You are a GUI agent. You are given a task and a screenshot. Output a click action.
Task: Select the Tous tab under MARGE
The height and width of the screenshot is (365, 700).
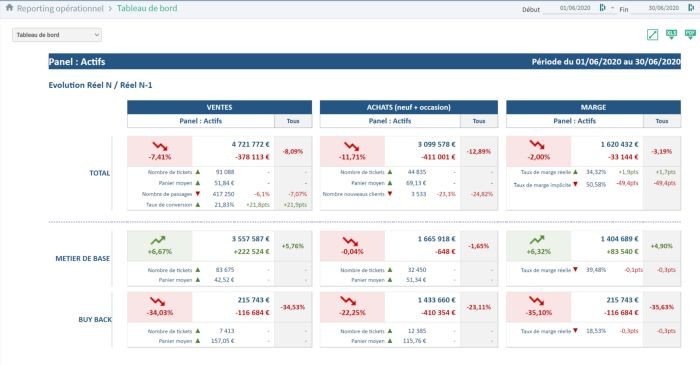[x=662, y=121]
